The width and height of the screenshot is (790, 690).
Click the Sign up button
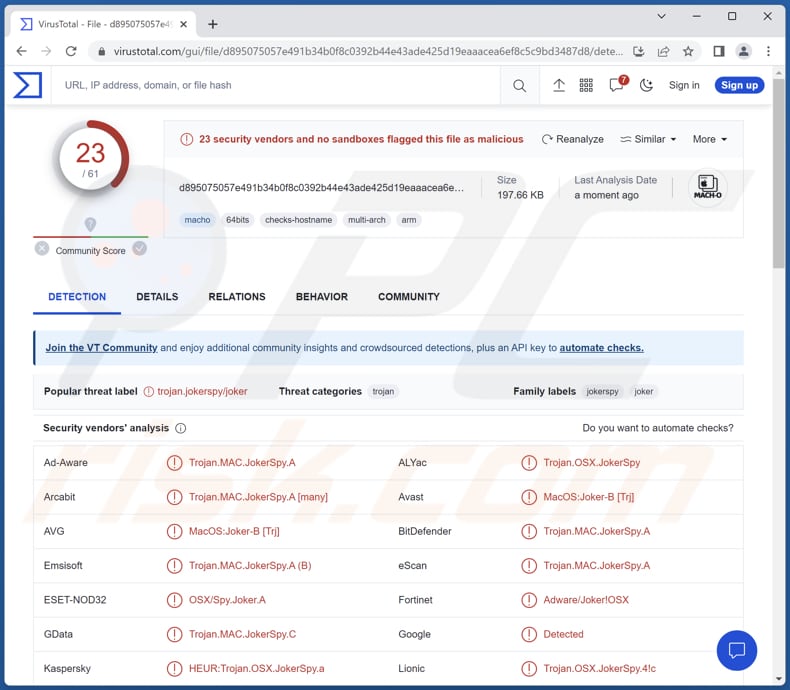click(x=739, y=86)
